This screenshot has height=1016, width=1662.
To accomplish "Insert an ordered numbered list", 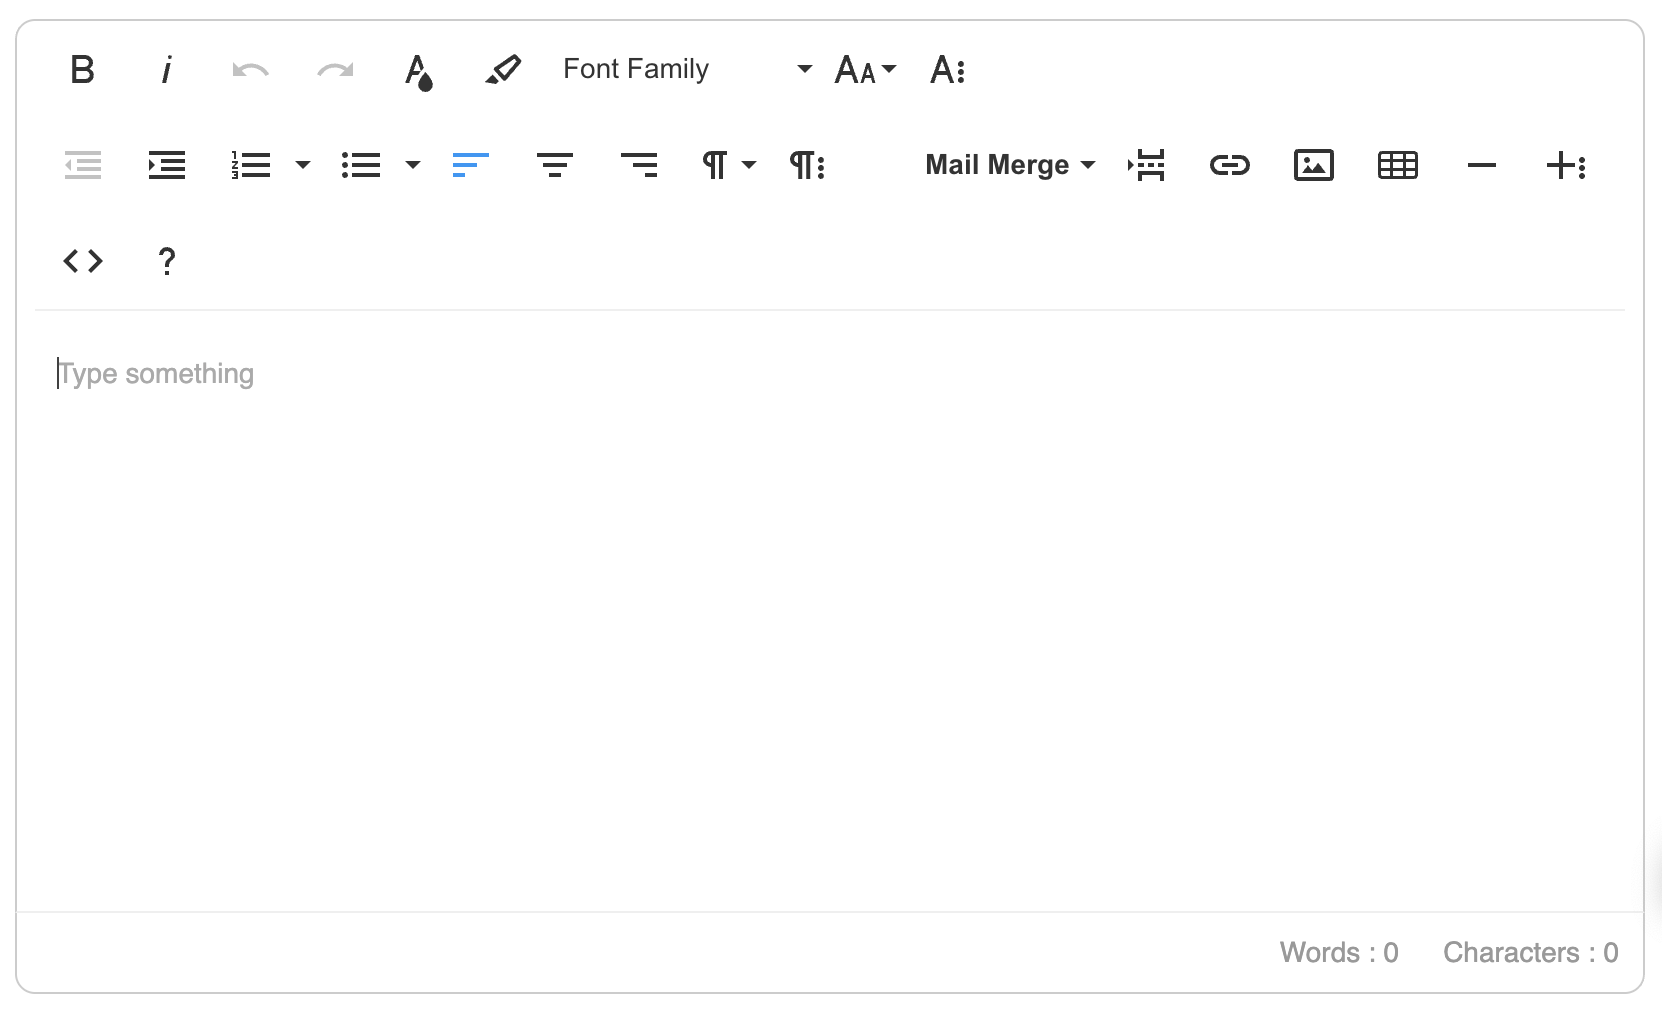I will point(251,165).
